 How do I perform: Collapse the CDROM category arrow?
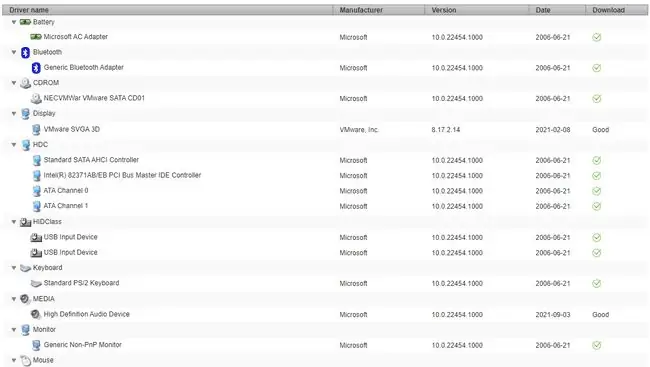(14, 83)
